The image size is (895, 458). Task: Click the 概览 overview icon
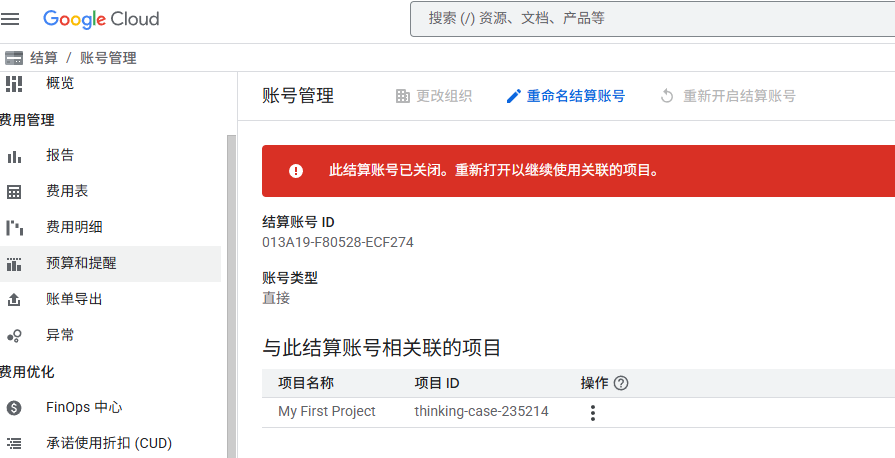[14, 83]
